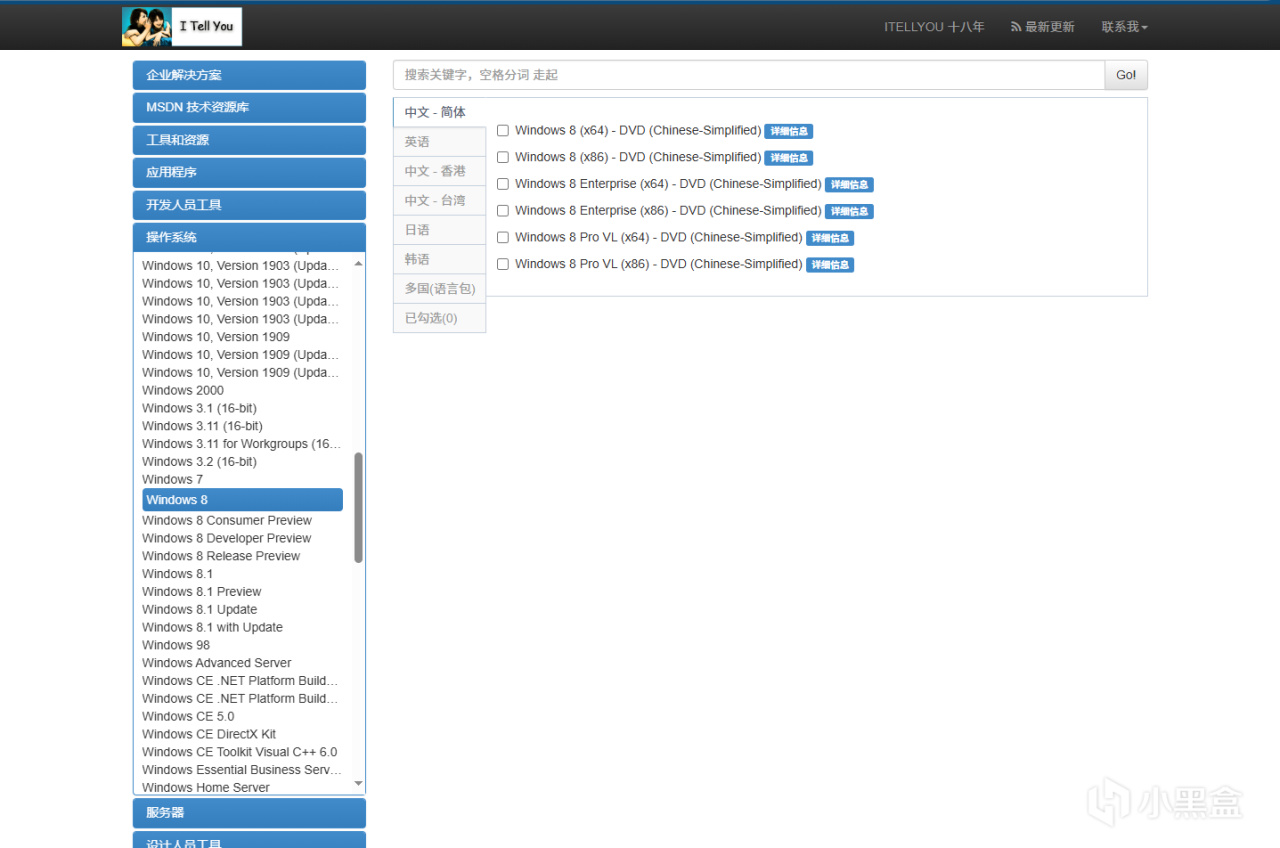Tick Windows 8 Enterprise (x86) checkbox
This screenshot has width=1280, height=848.
(503, 211)
